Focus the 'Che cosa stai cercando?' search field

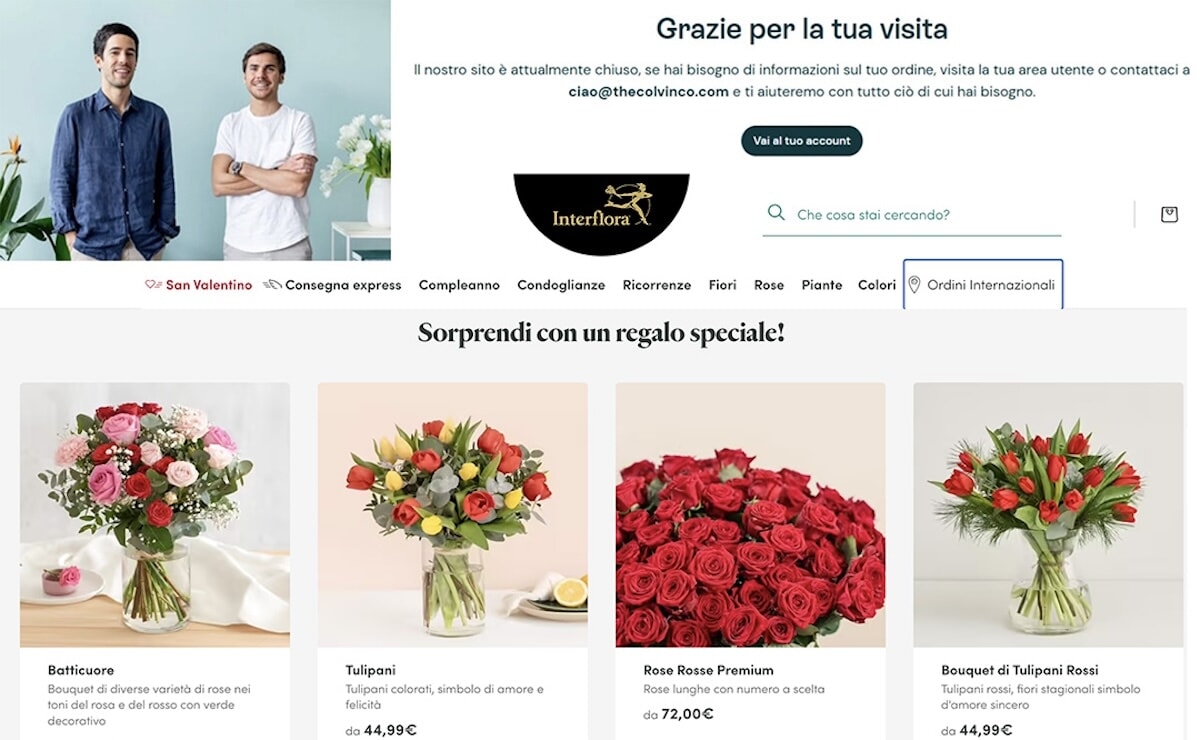tap(911, 215)
